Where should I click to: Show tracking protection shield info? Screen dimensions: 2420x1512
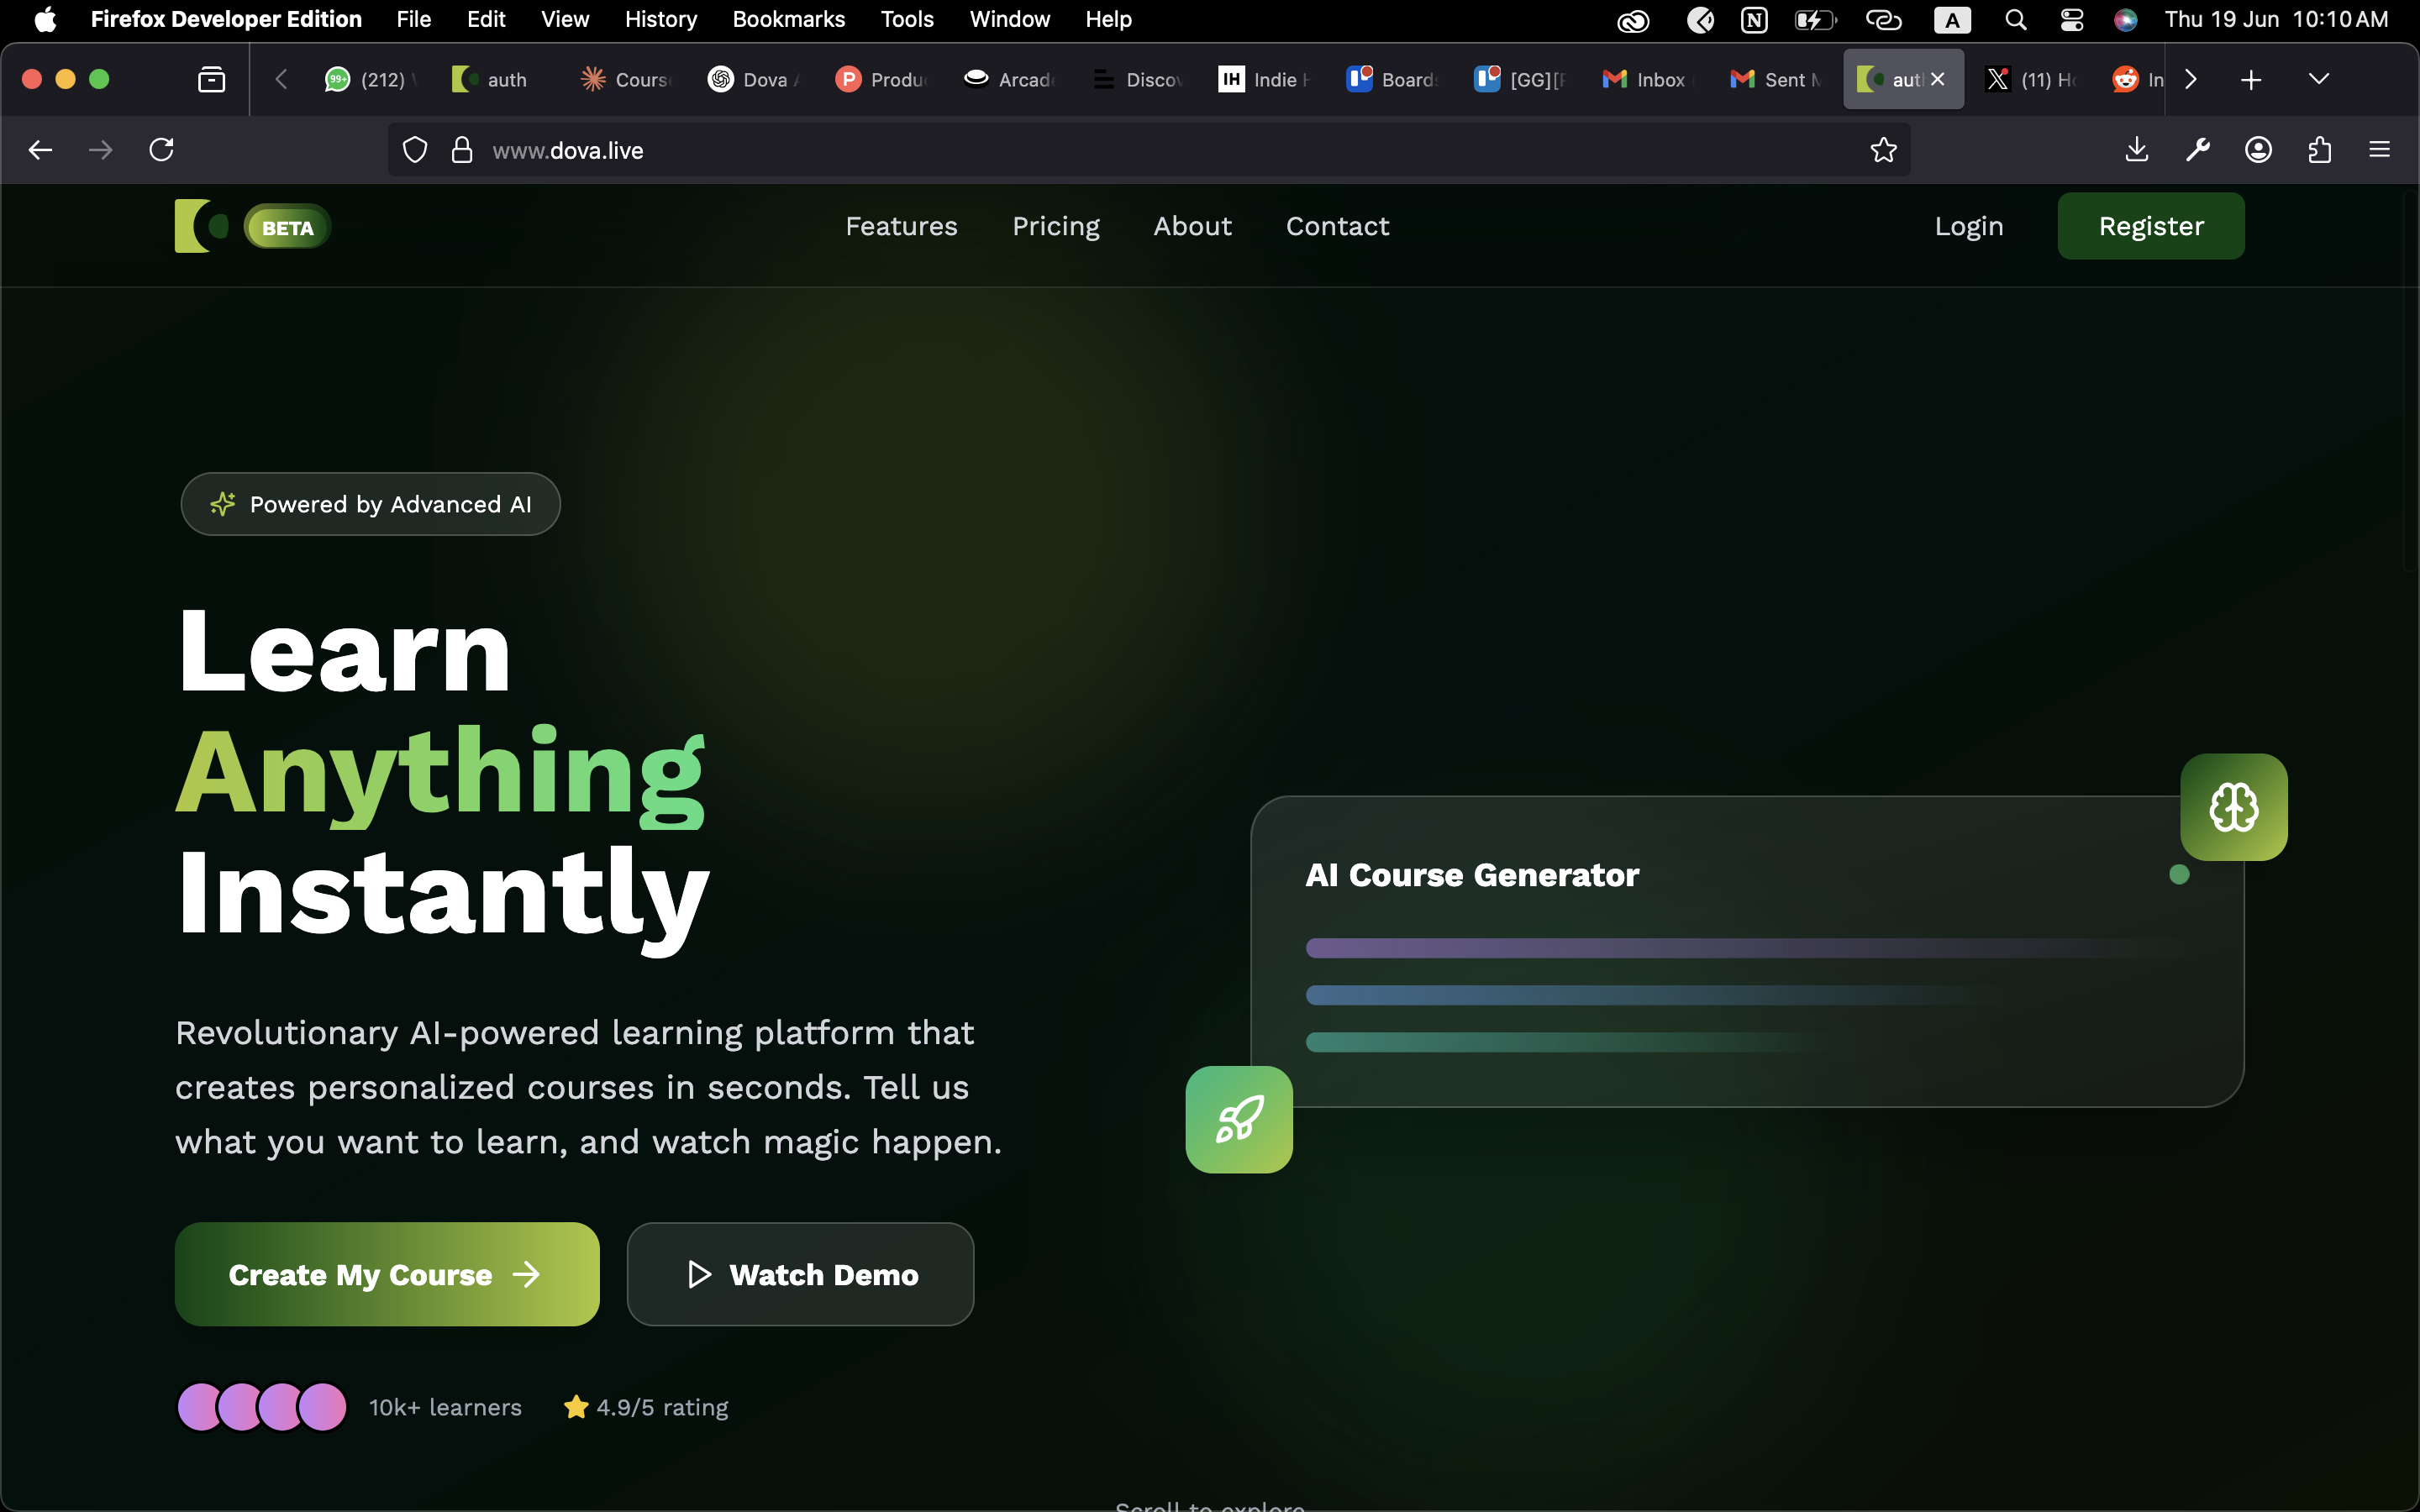click(x=415, y=150)
